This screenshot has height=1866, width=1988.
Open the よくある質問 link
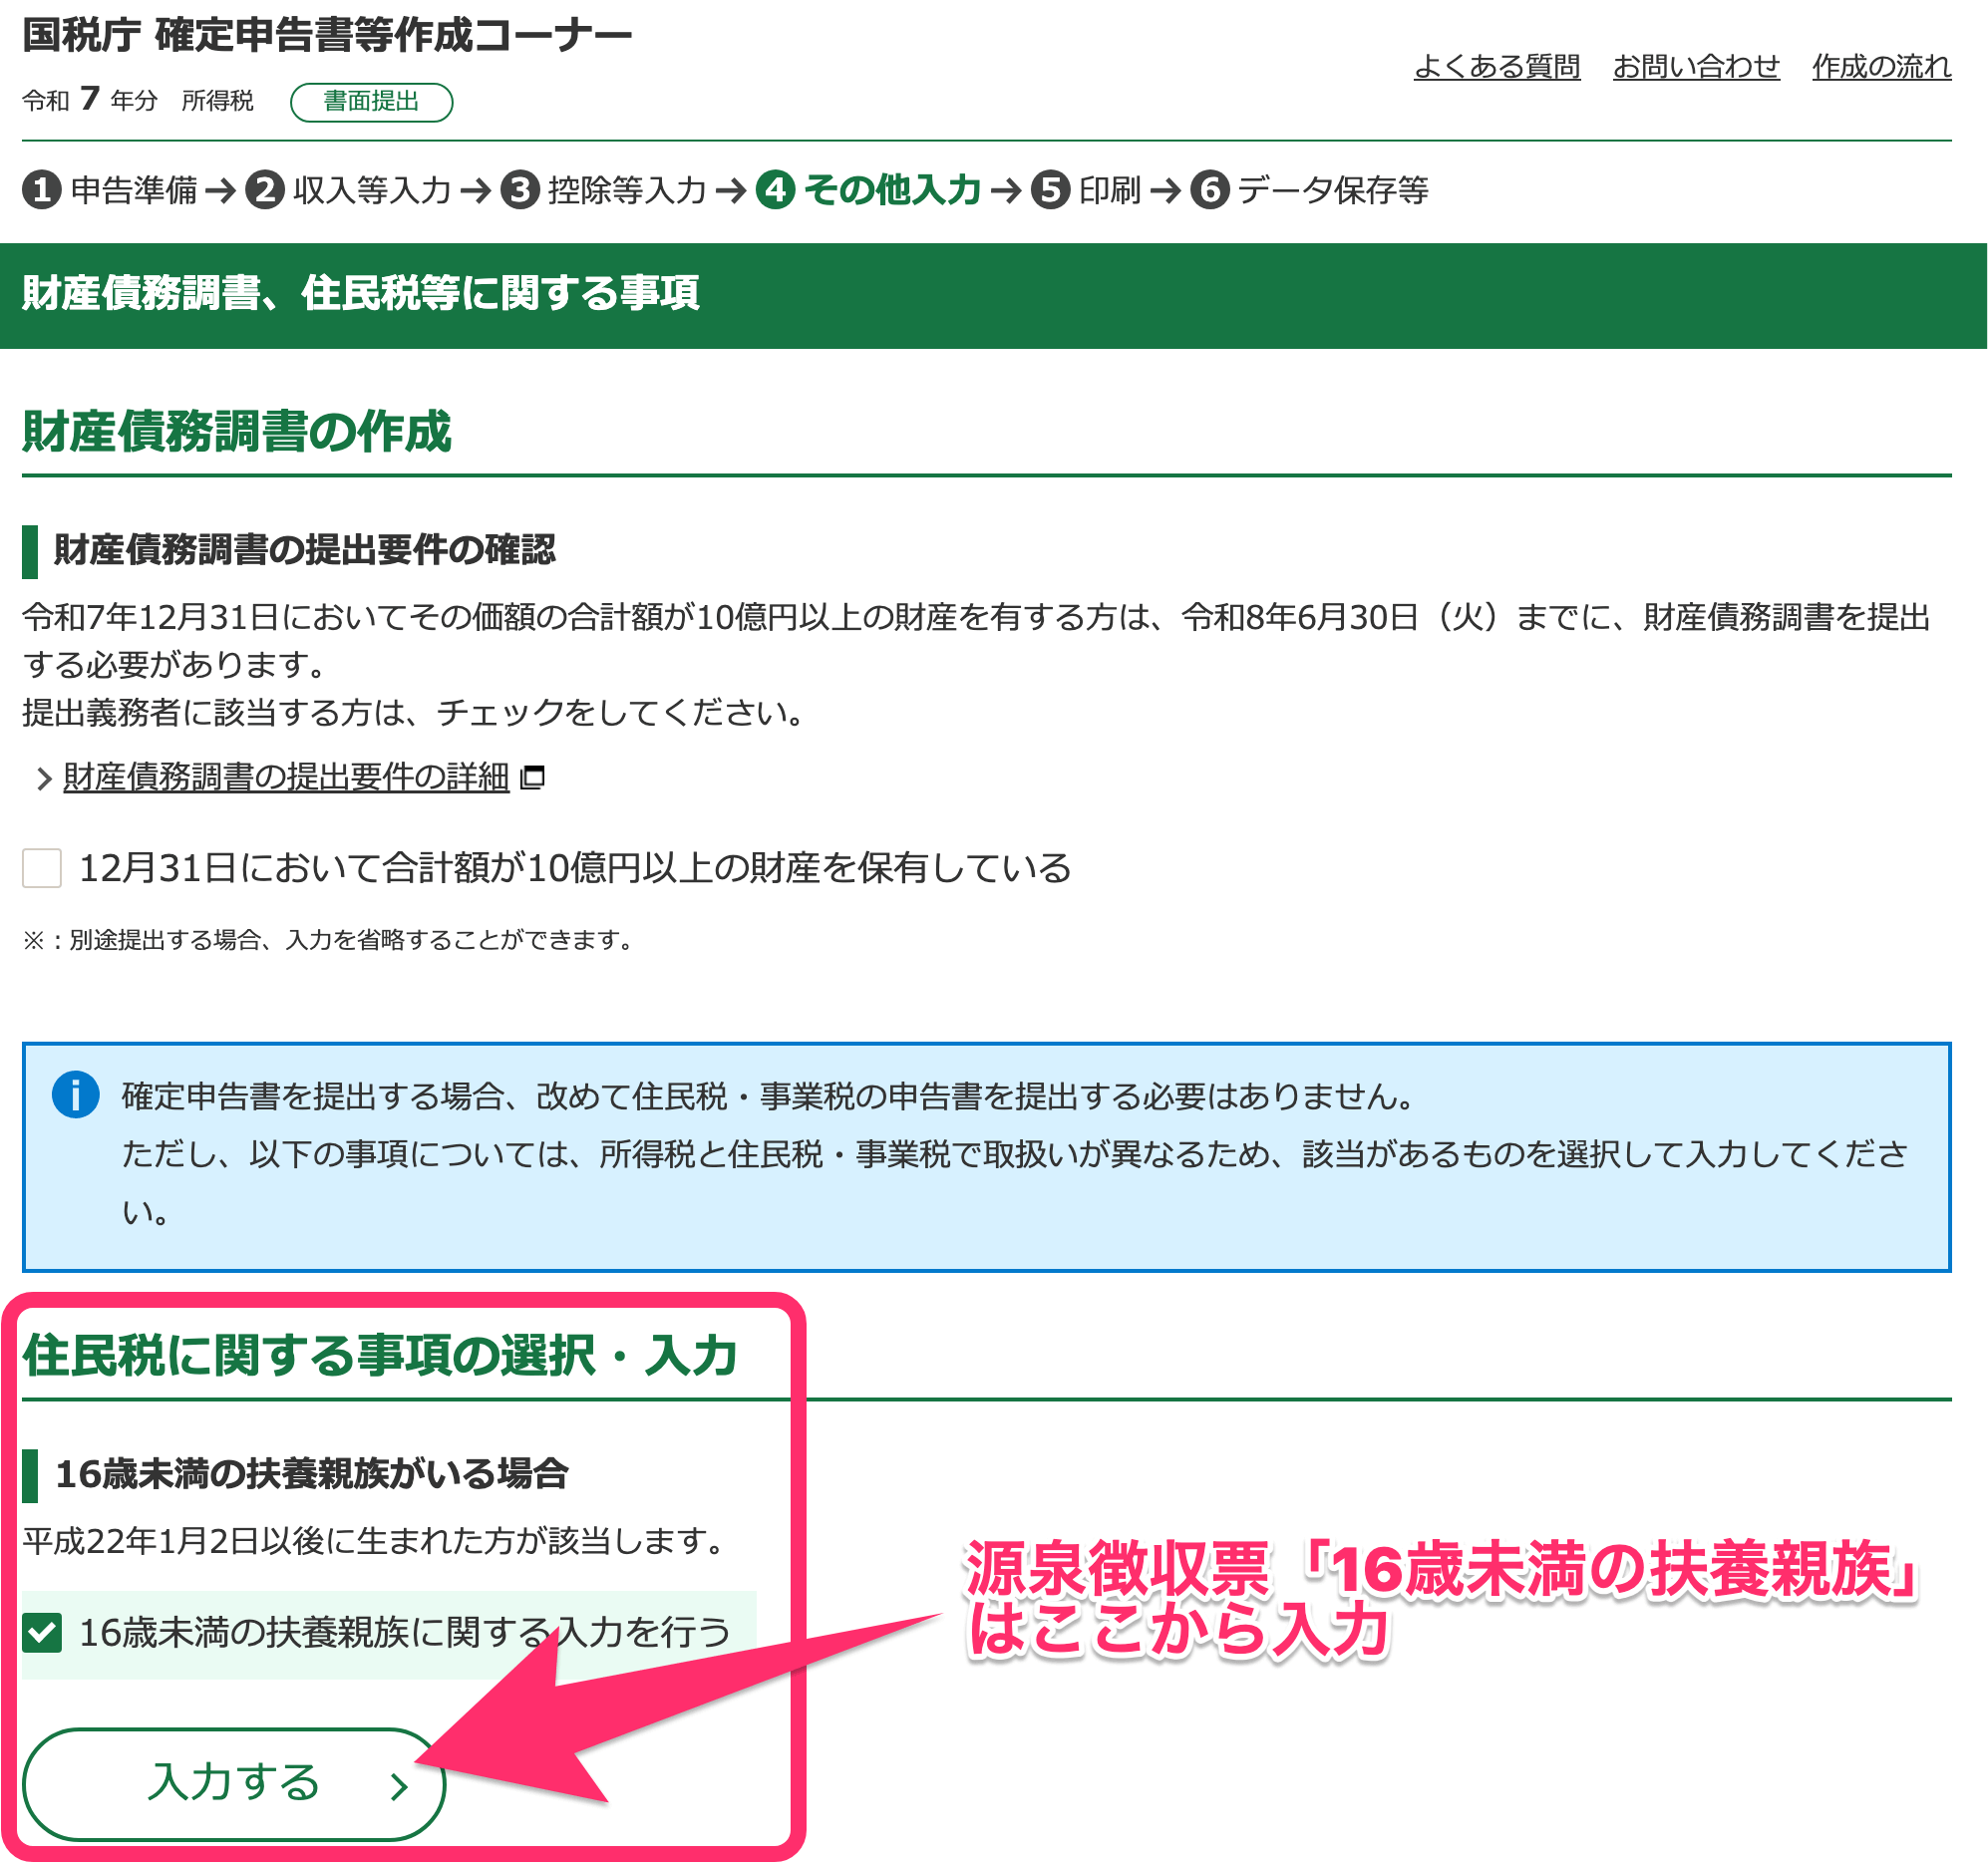[x=1496, y=67]
